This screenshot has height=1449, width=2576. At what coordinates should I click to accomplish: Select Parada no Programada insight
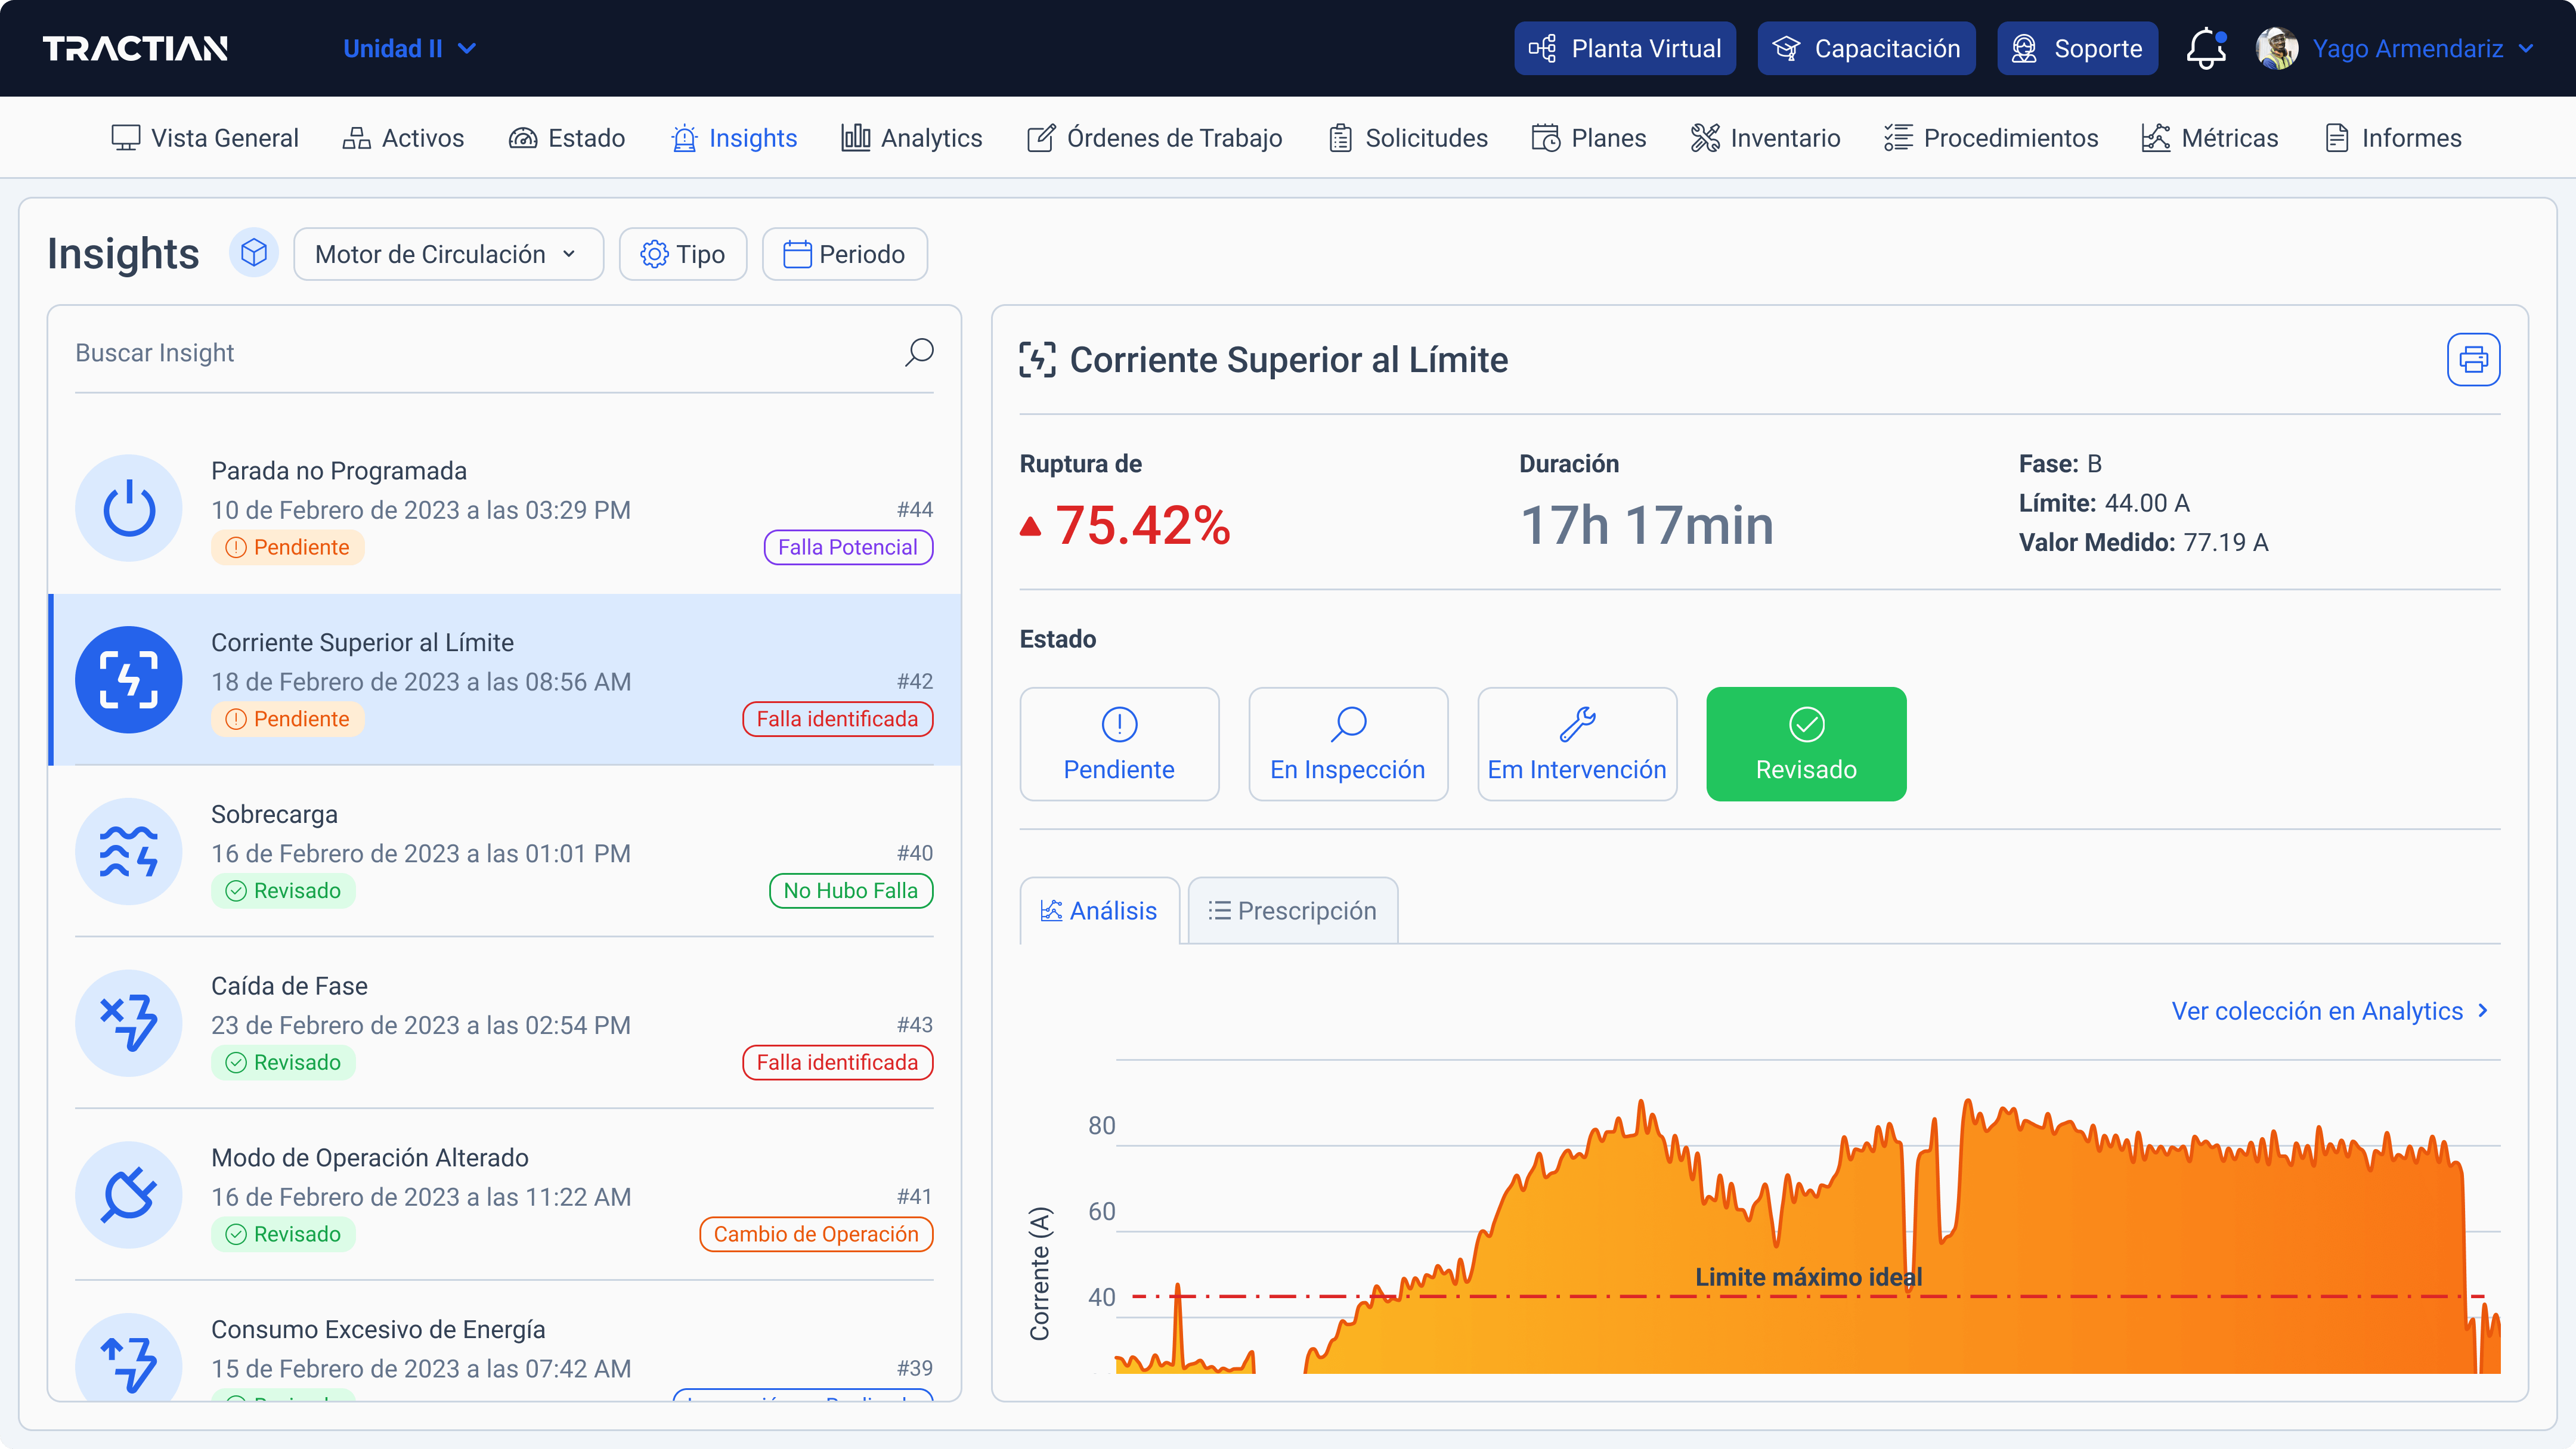tap(504, 508)
